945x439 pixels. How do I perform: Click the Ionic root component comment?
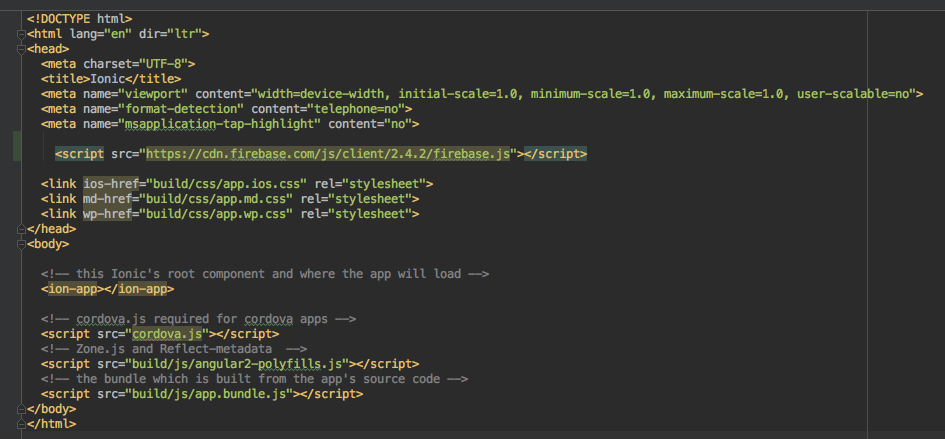click(x=265, y=274)
